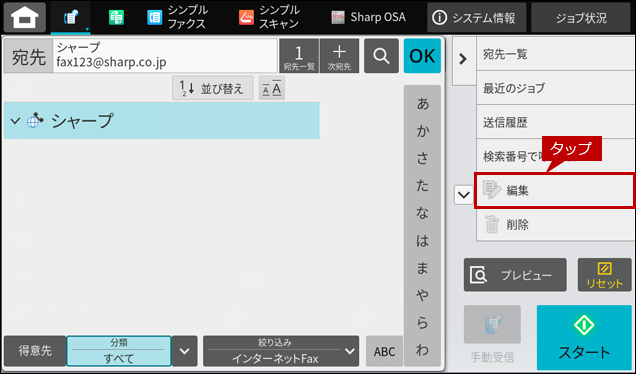Jump to か row in index

pyautogui.click(x=422, y=131)
